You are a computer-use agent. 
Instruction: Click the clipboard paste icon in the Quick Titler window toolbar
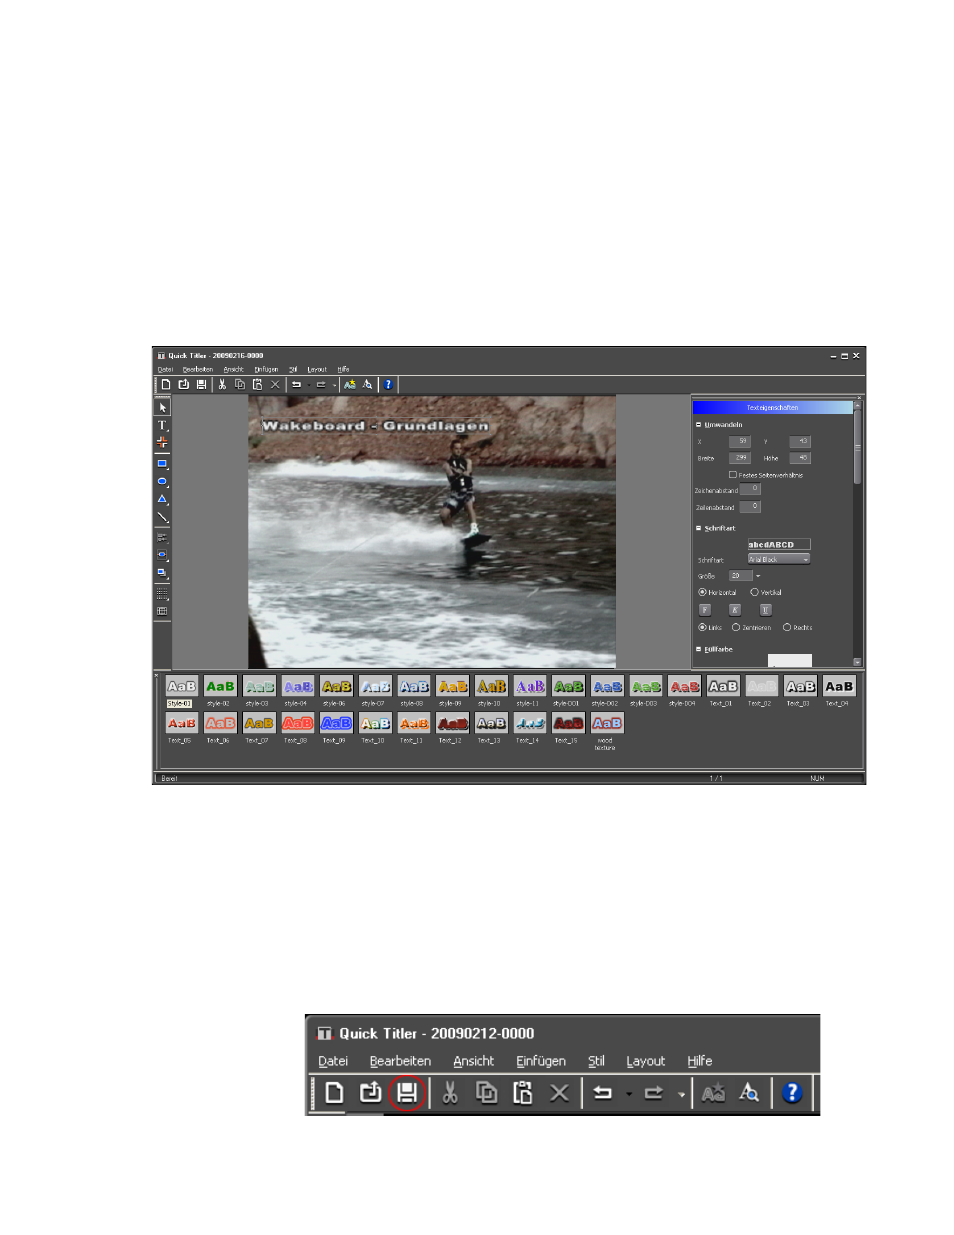point(257,384)
